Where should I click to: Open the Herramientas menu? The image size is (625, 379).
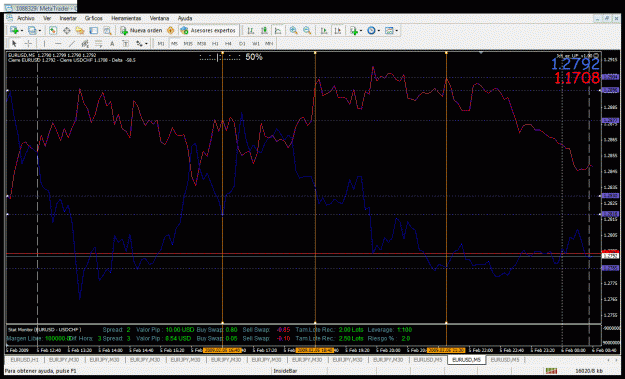coord(126,18)
